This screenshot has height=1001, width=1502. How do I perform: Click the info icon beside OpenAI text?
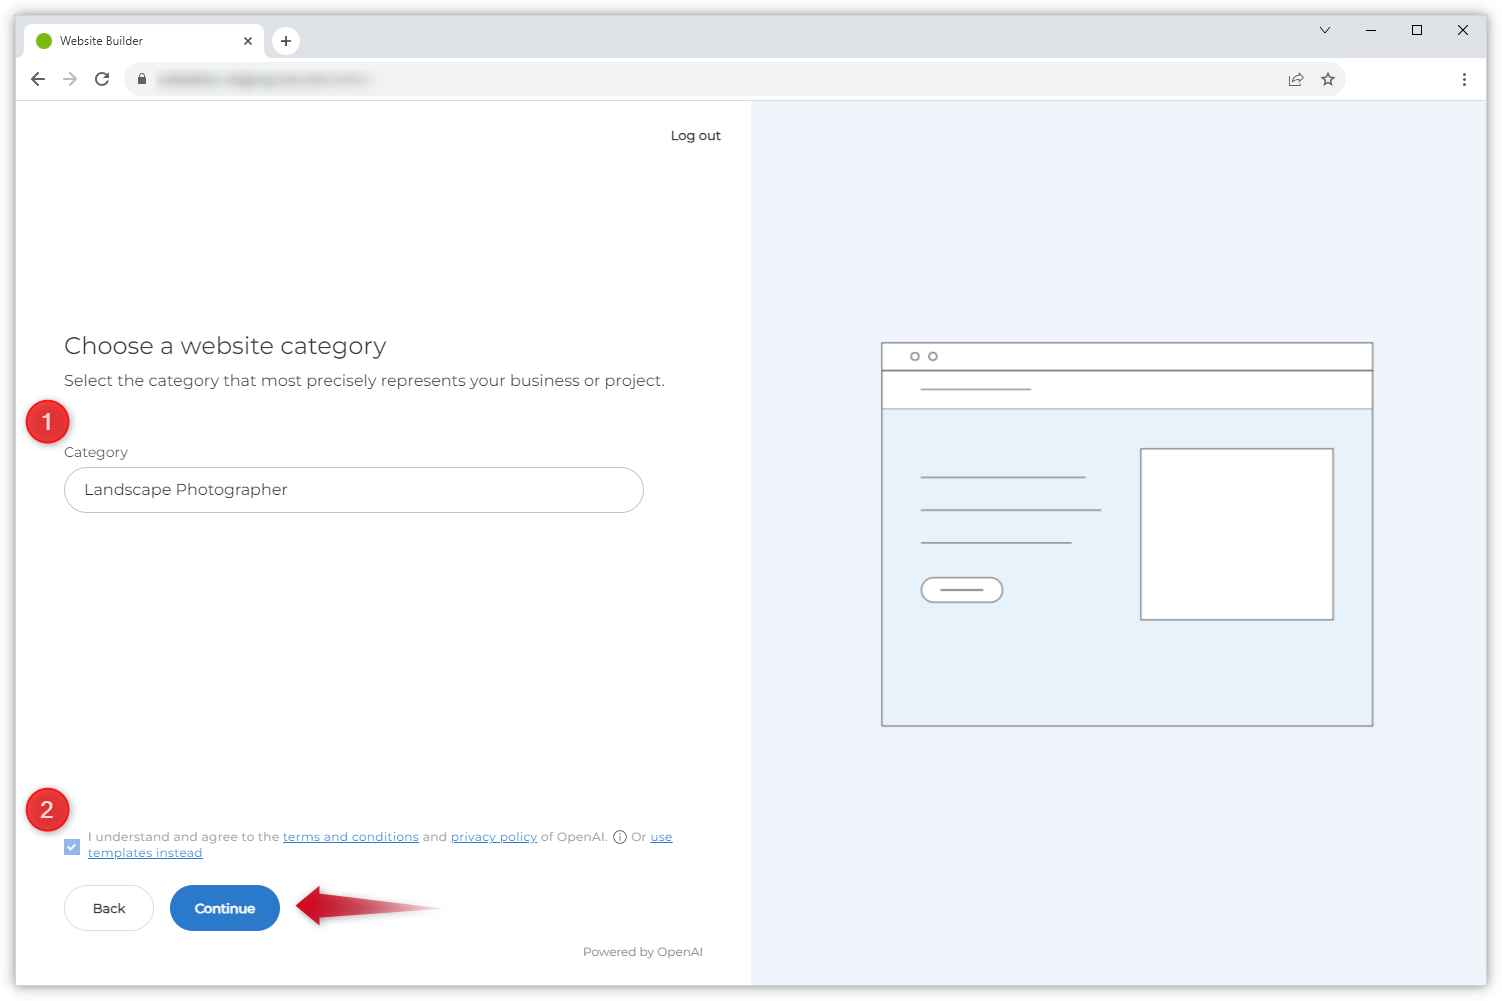tap(620, 837)
